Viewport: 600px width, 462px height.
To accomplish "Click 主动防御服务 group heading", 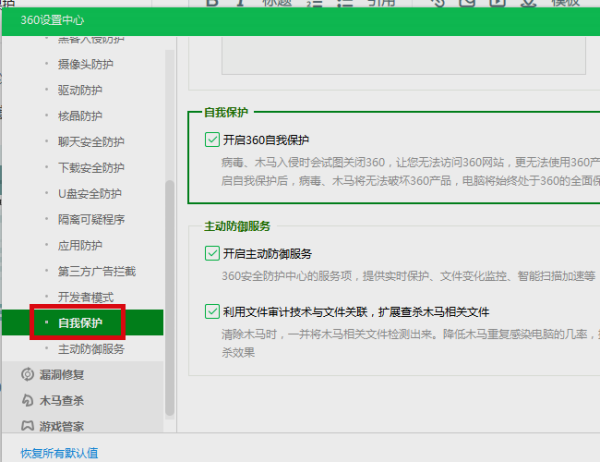I will click(237, 226).
